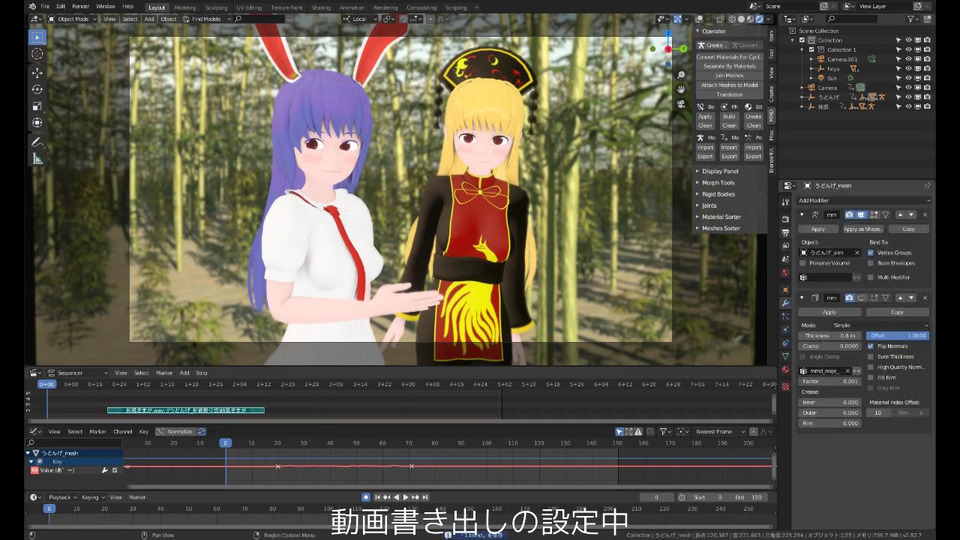
Task: Click Convert Materials For Cycles button
Action: (729, 56)
